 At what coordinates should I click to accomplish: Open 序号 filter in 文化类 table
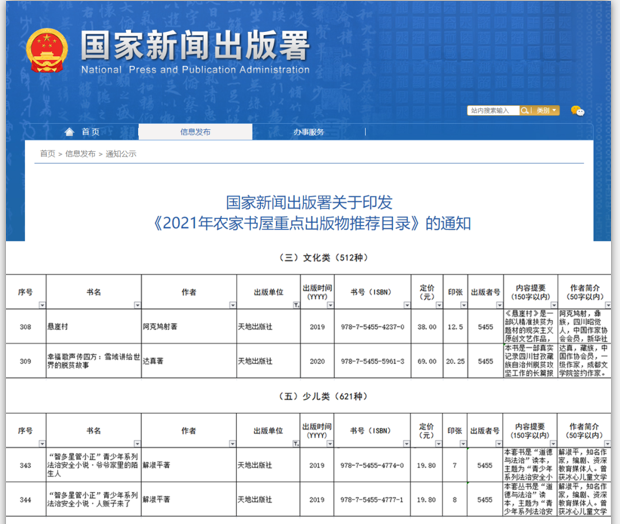[42, 305]
